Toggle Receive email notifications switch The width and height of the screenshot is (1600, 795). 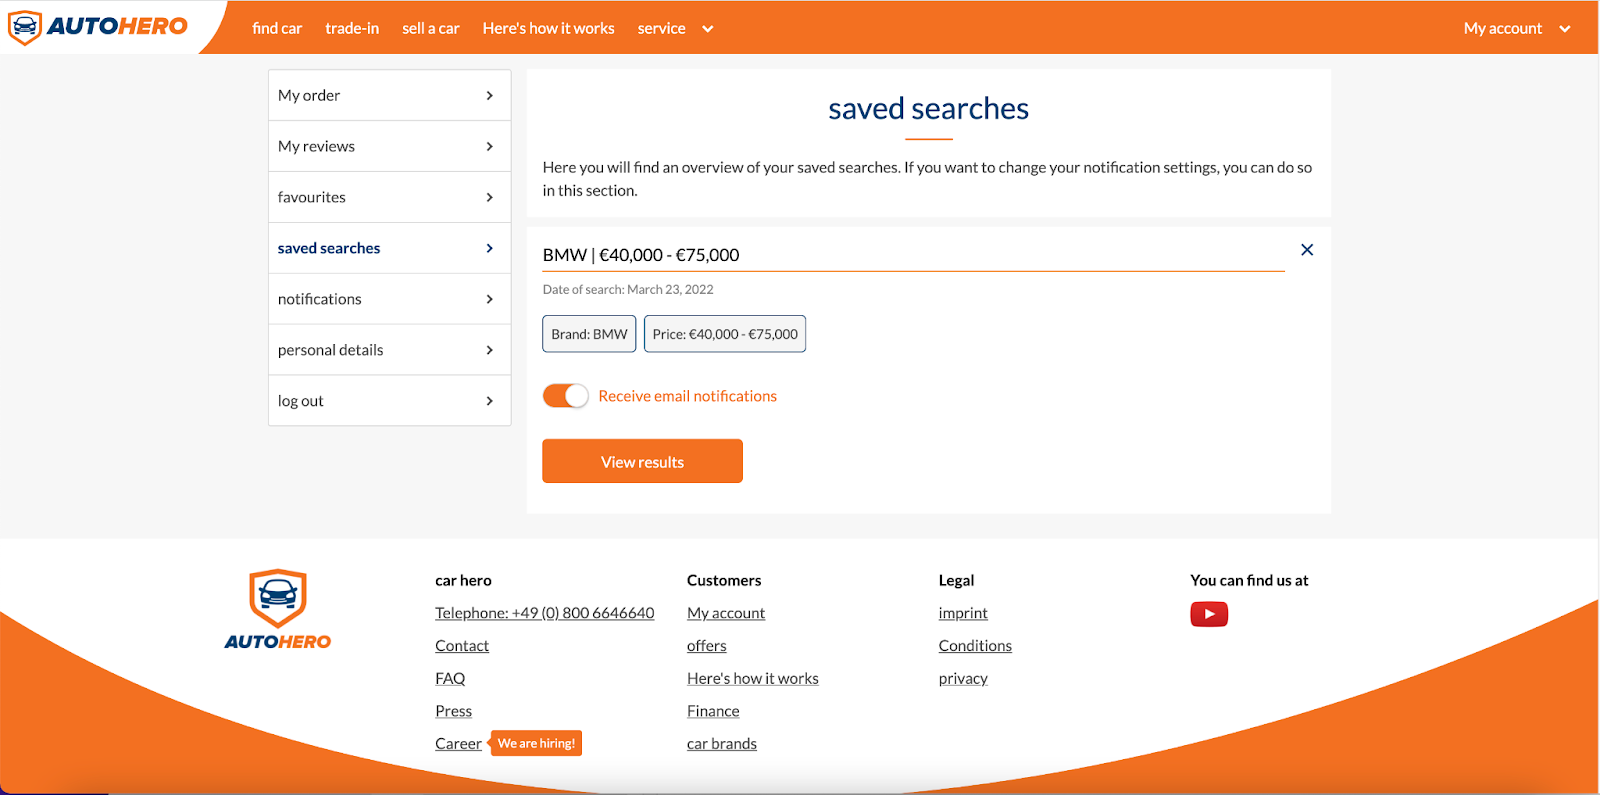(565, 396)
